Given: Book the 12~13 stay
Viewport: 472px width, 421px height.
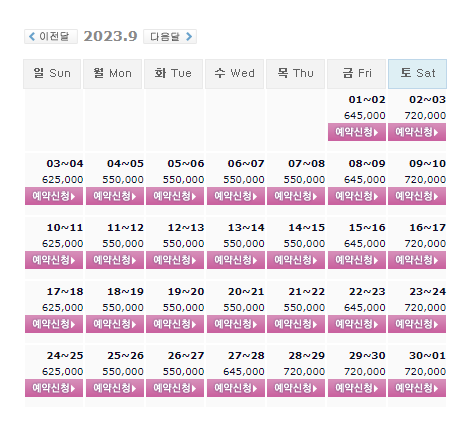Looking at the screenshot, I should click(175, 260).
